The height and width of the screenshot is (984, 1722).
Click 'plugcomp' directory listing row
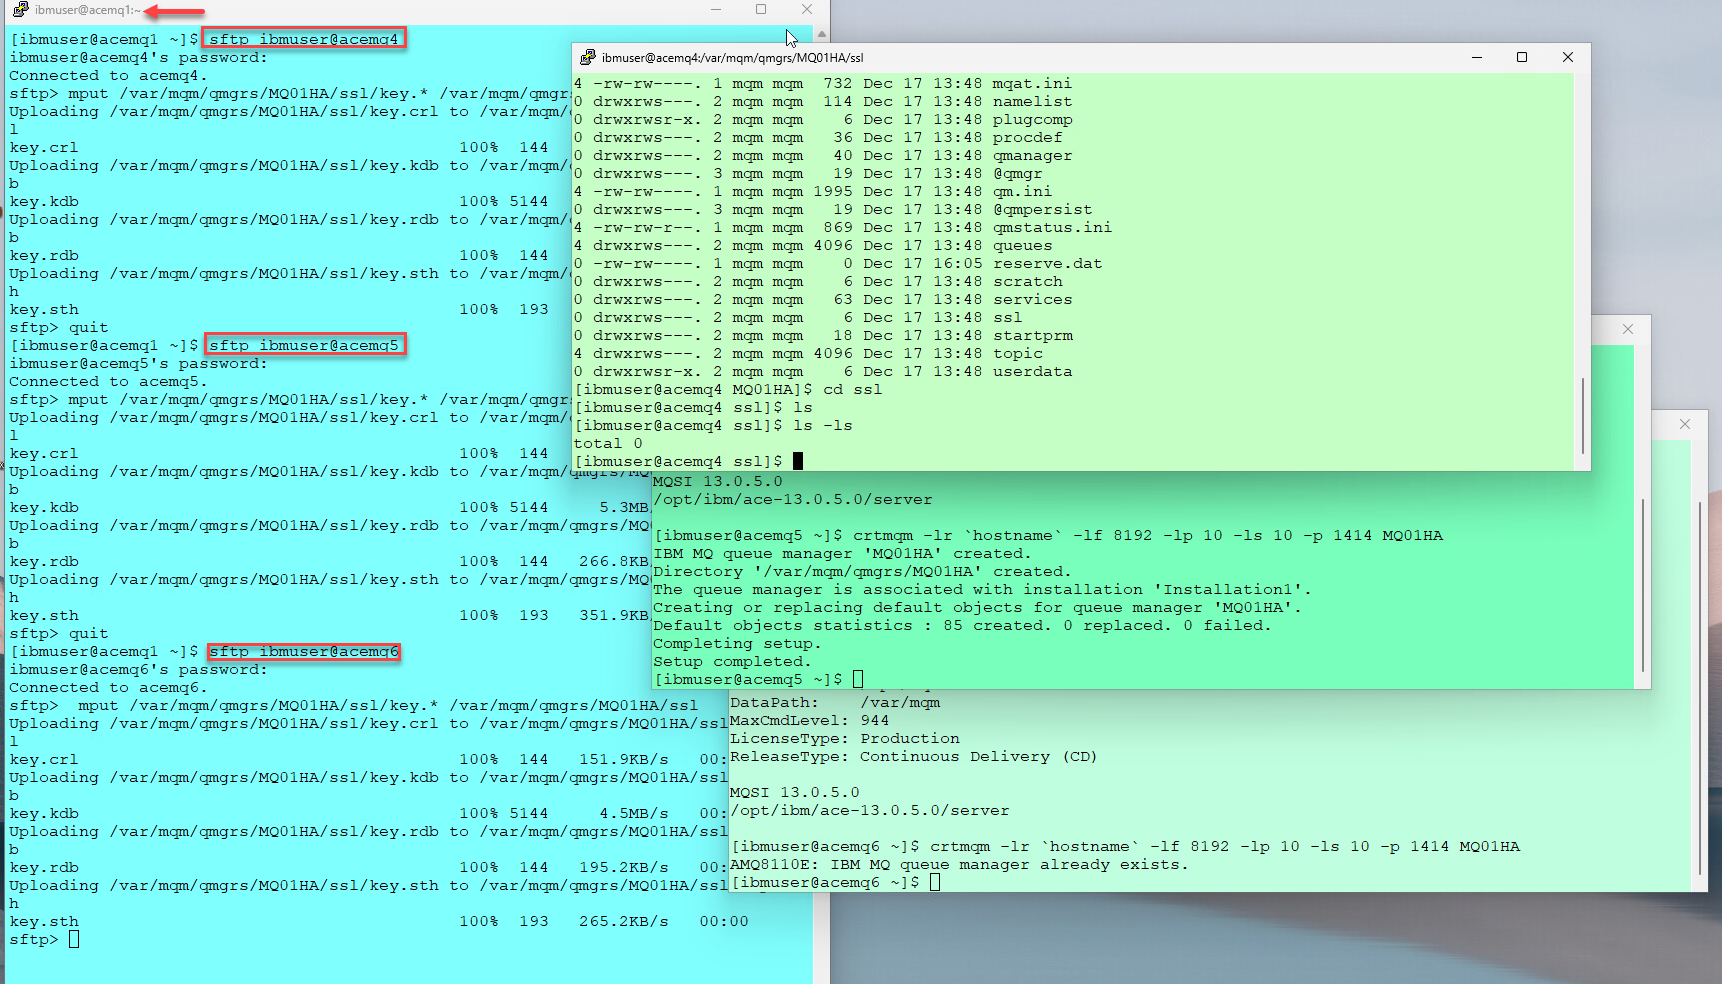(823, 119)
